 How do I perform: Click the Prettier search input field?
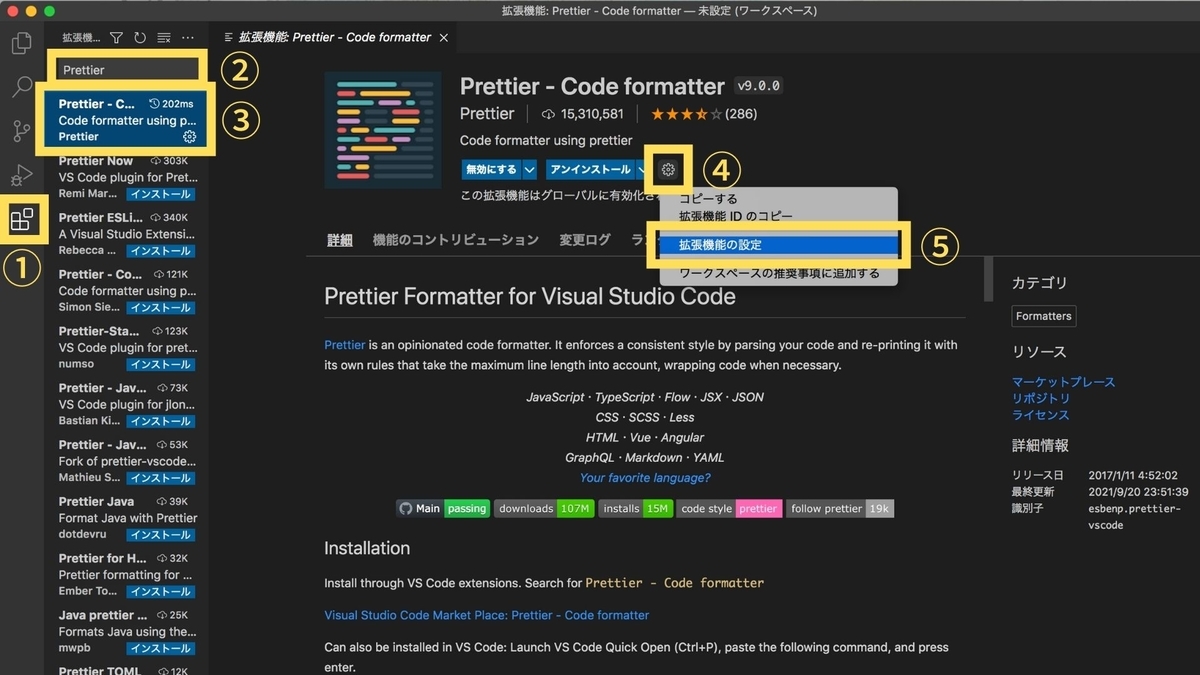coord(127,70)
